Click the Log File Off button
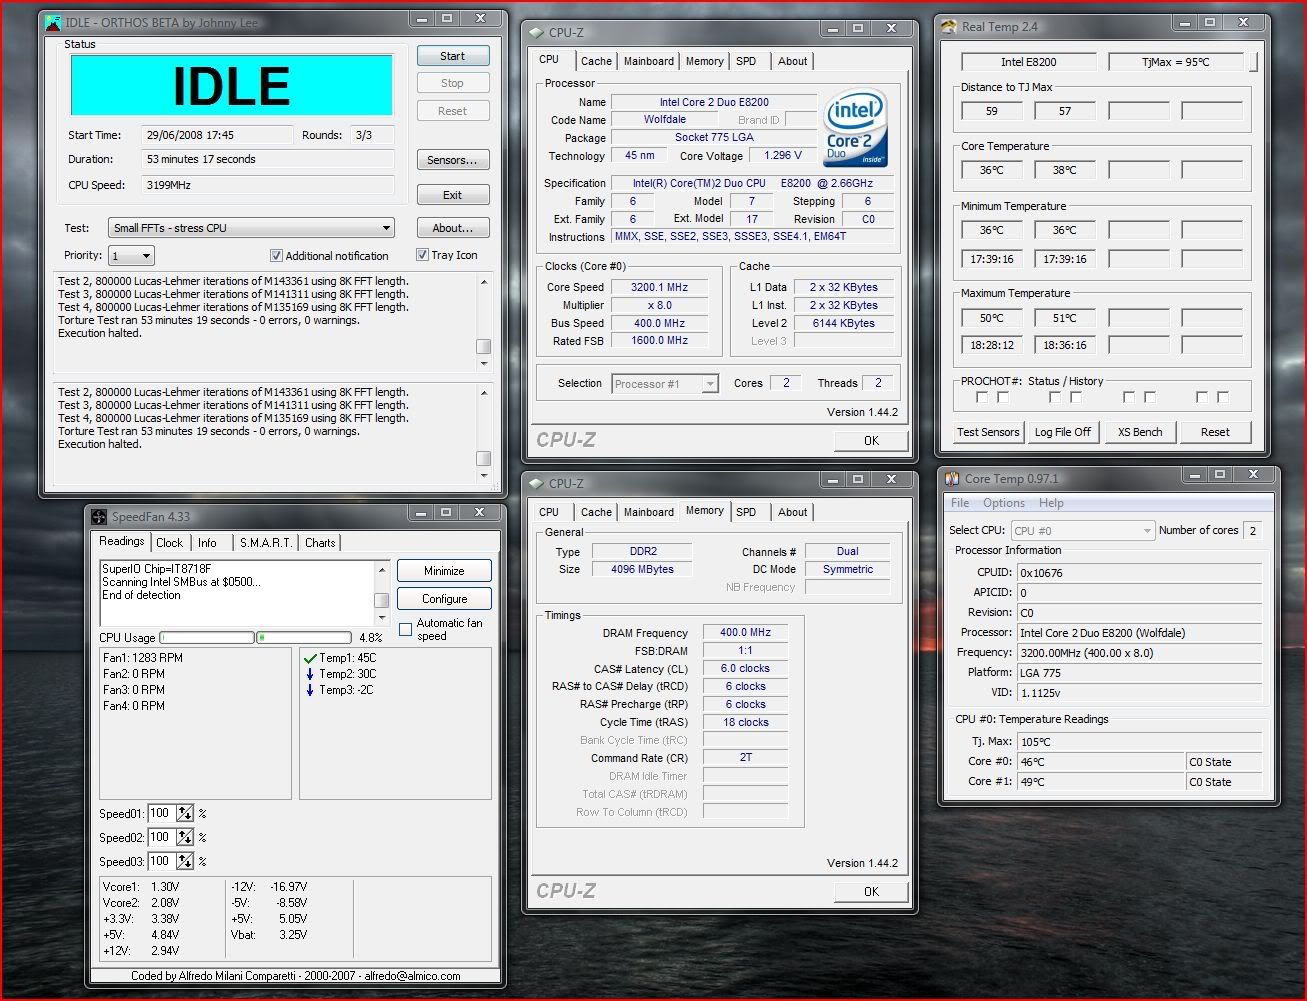This screenshot has width=1307, height=1001. [x=1063, y=432]
